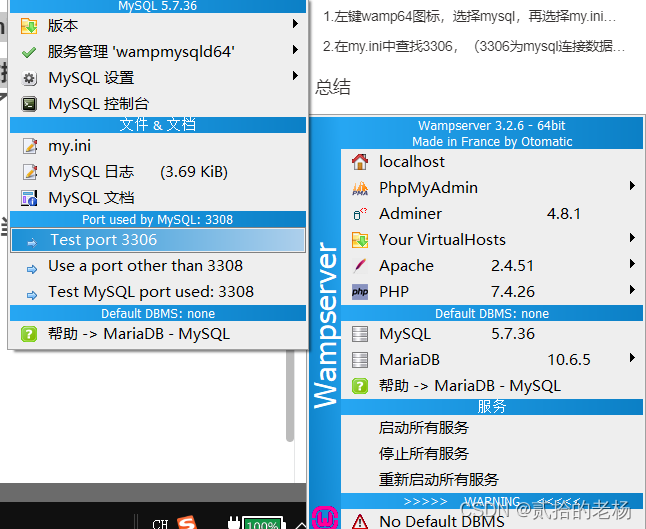Click the PHP logo icon
Image resolution: width=646 pixels, height=529 pixels.
360,292
